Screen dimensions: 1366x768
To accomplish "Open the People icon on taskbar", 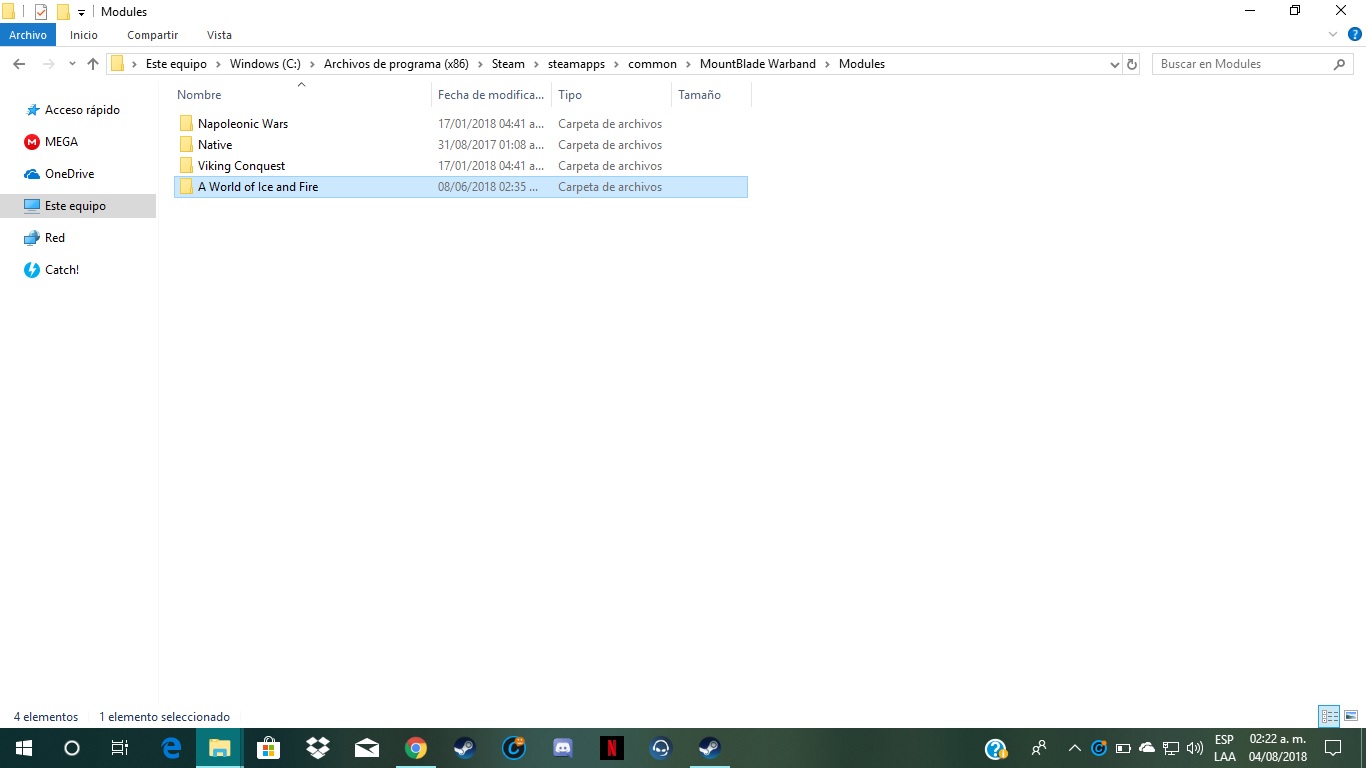I will click(1039, 748).
